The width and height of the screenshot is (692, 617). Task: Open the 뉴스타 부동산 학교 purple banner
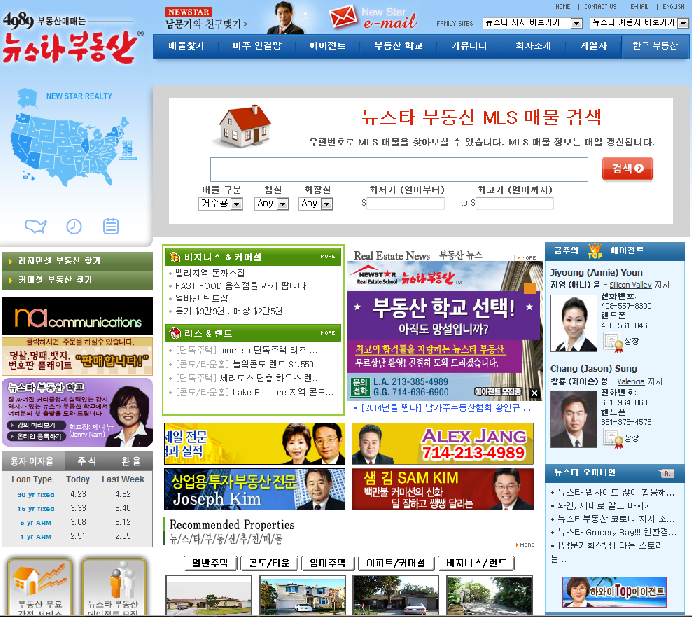pyautogui.click(x=77, y=413)
